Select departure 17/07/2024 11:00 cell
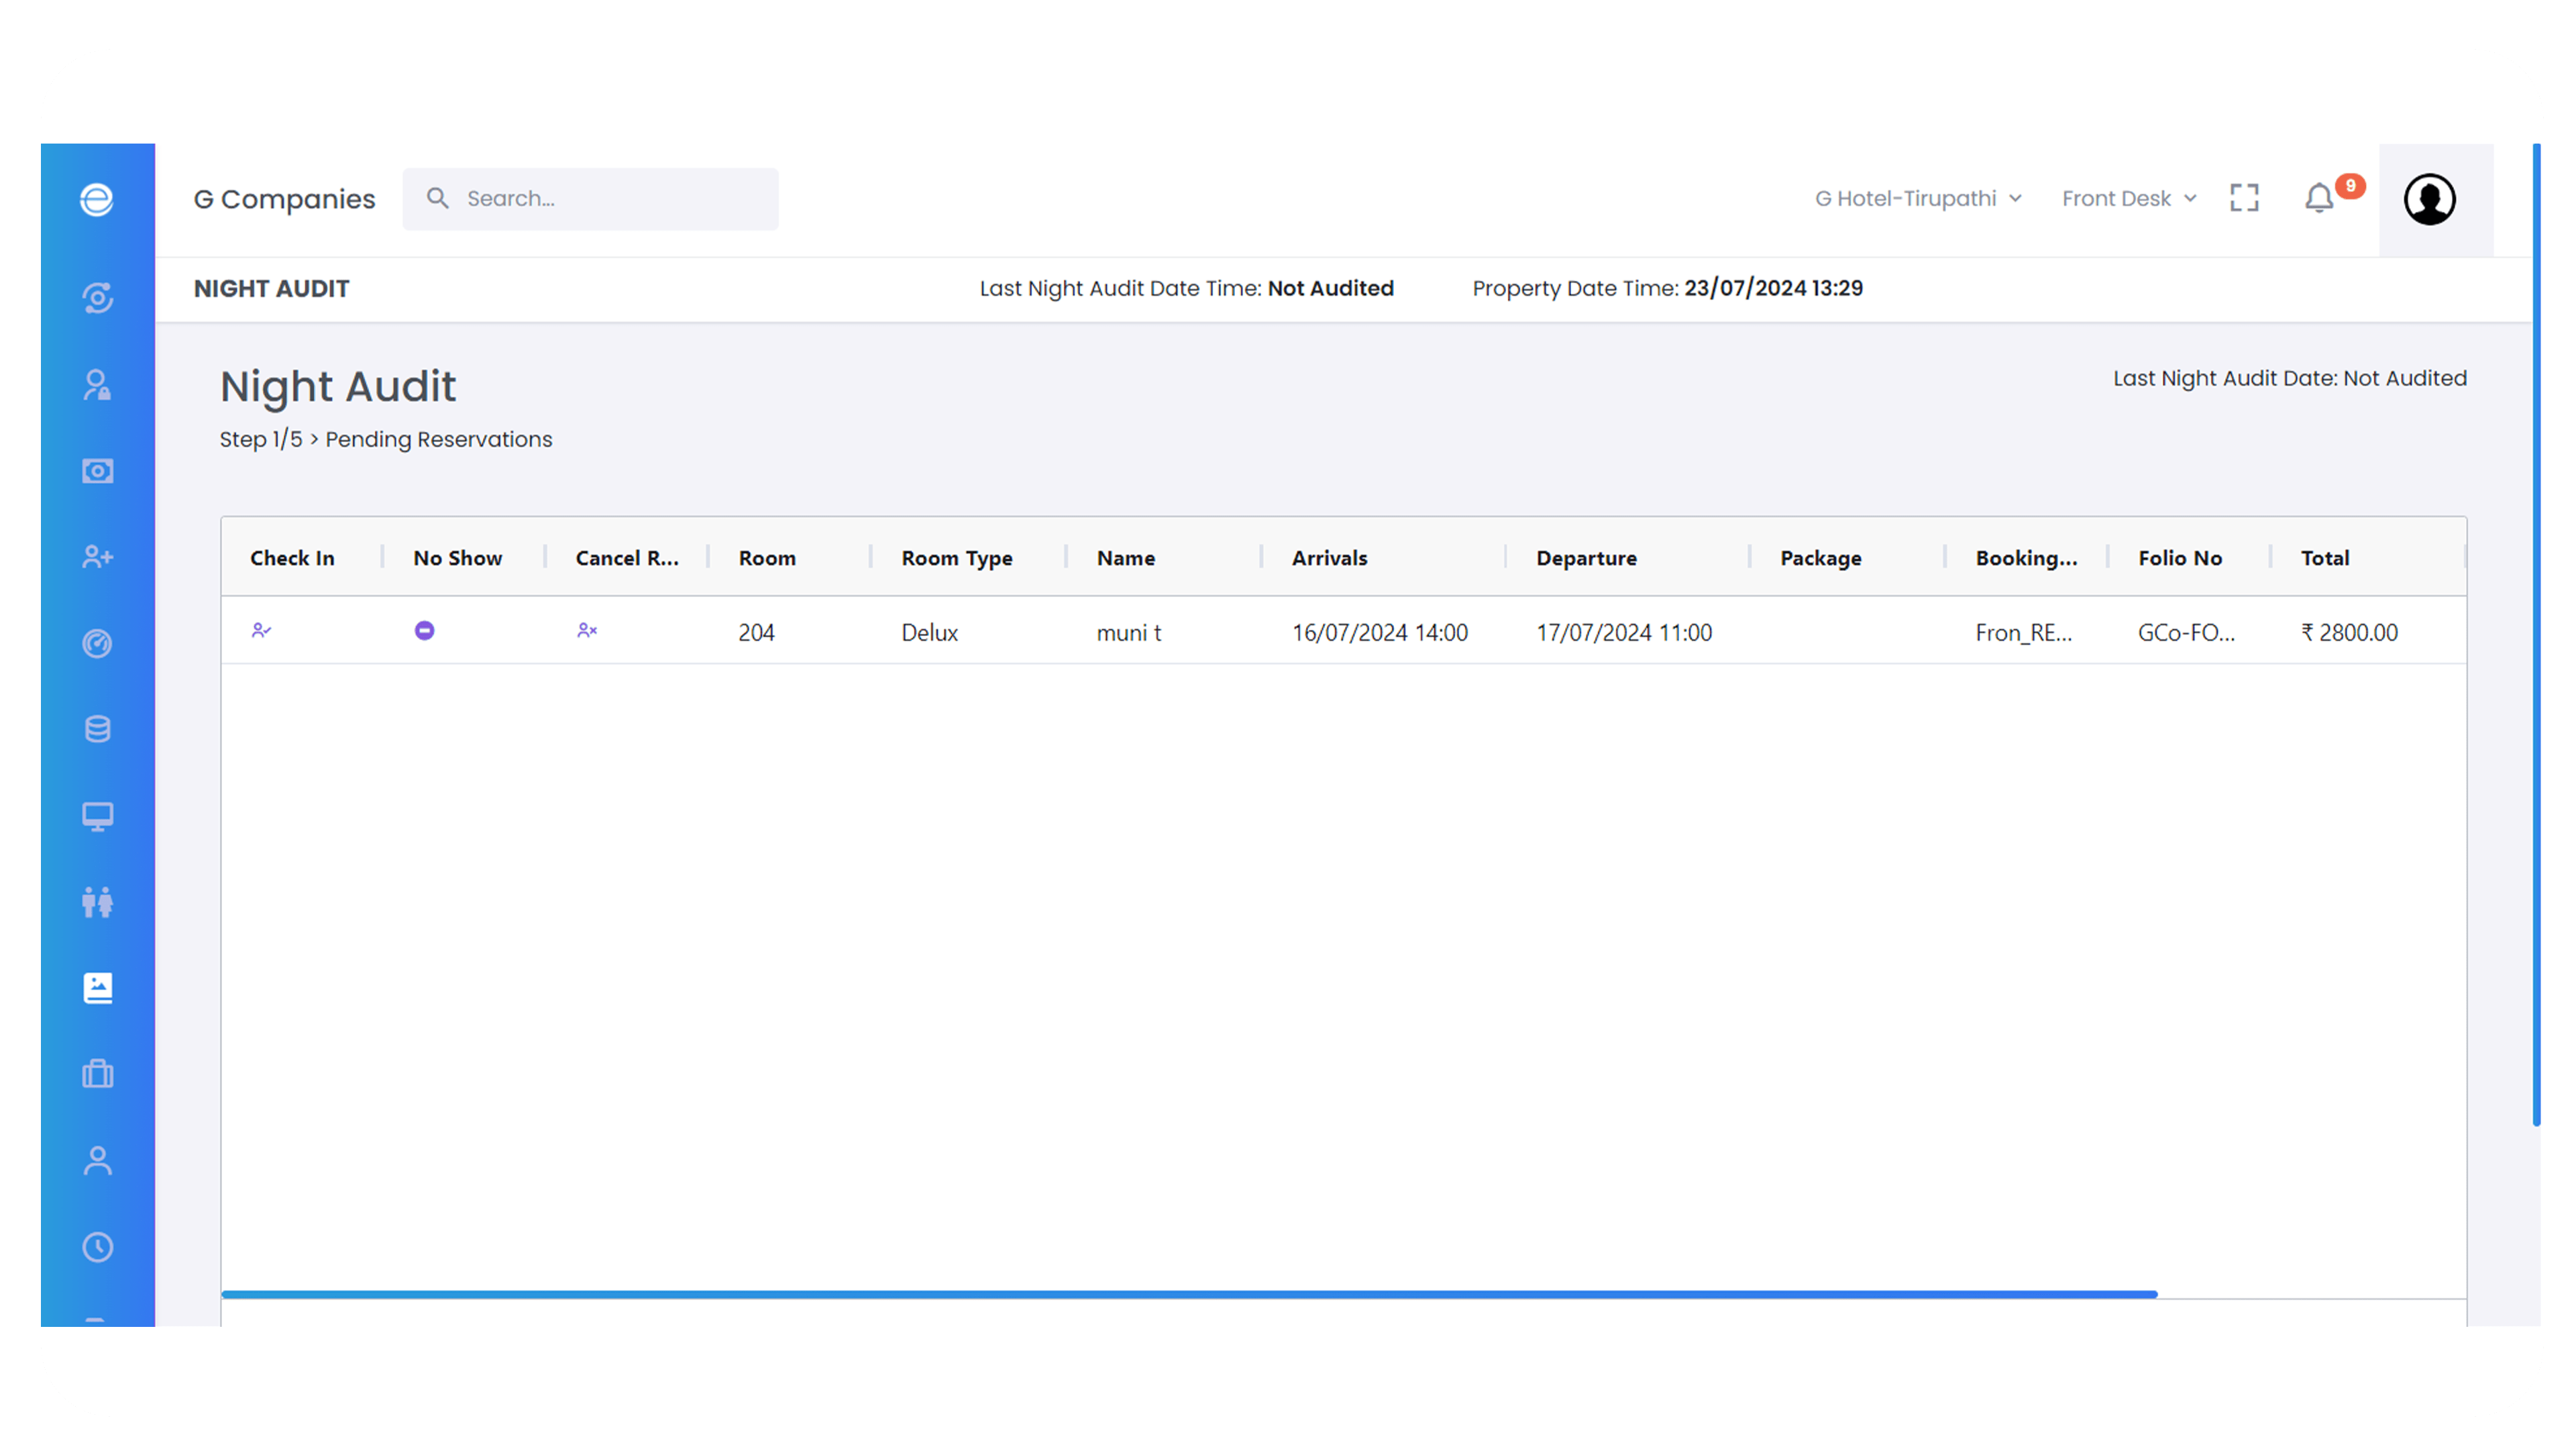This screenshot has width=2576, height=1449. [1624, 632]
